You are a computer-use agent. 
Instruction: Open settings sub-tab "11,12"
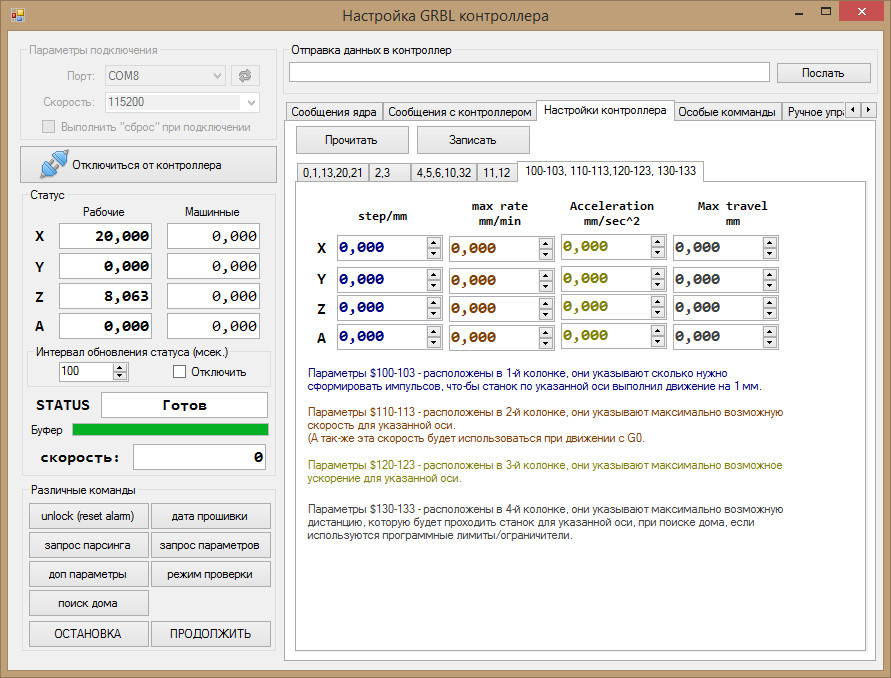497,173
